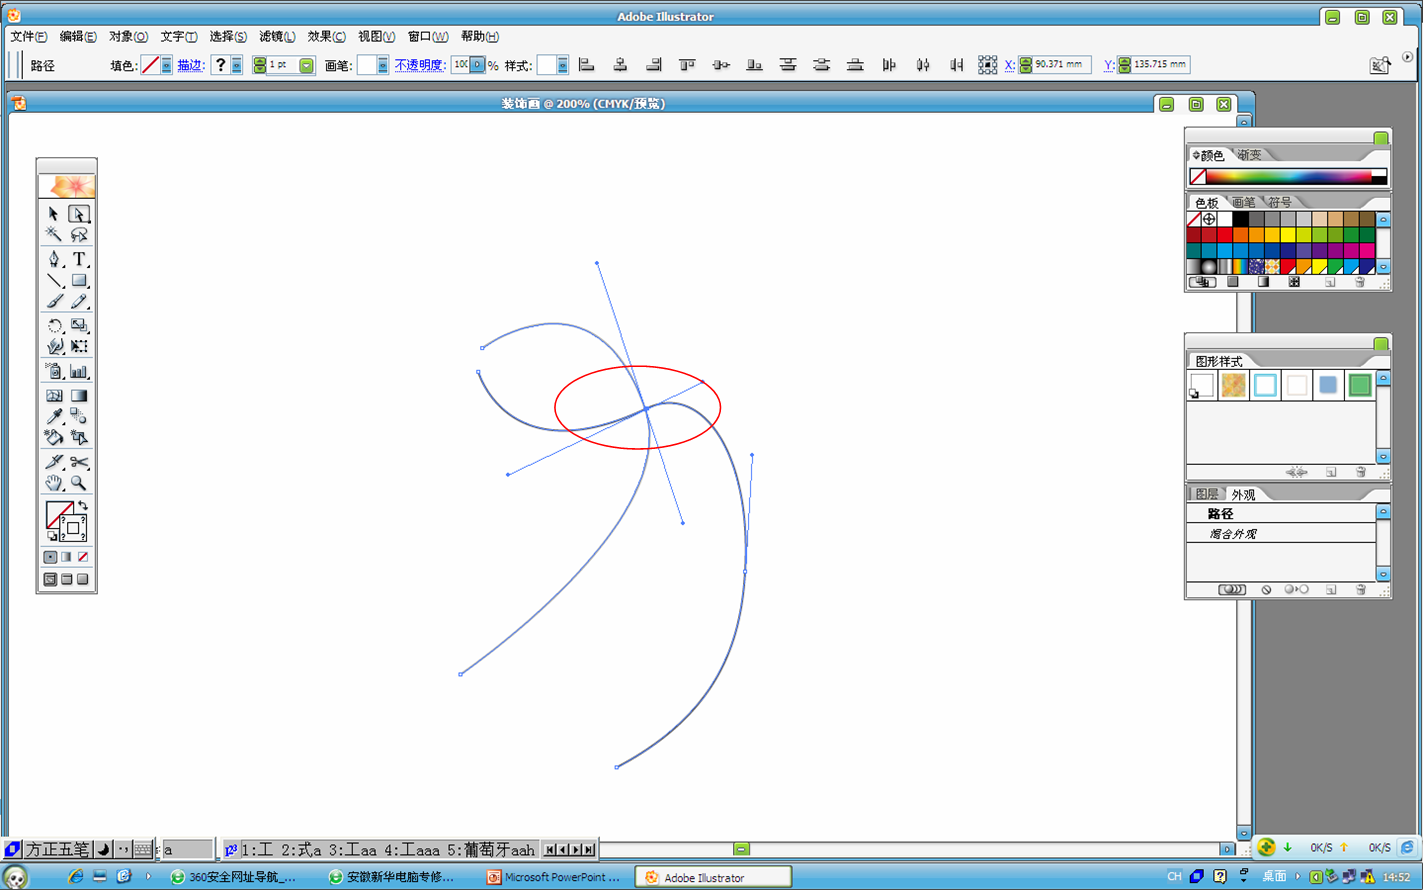Click the Magic Wand tool

pyautogui.click(x=54, y=235)
